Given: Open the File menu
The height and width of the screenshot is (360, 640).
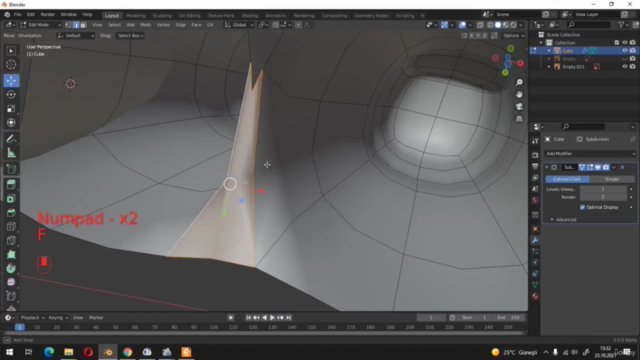Looking at the screenshot, I should coord(18,15).
